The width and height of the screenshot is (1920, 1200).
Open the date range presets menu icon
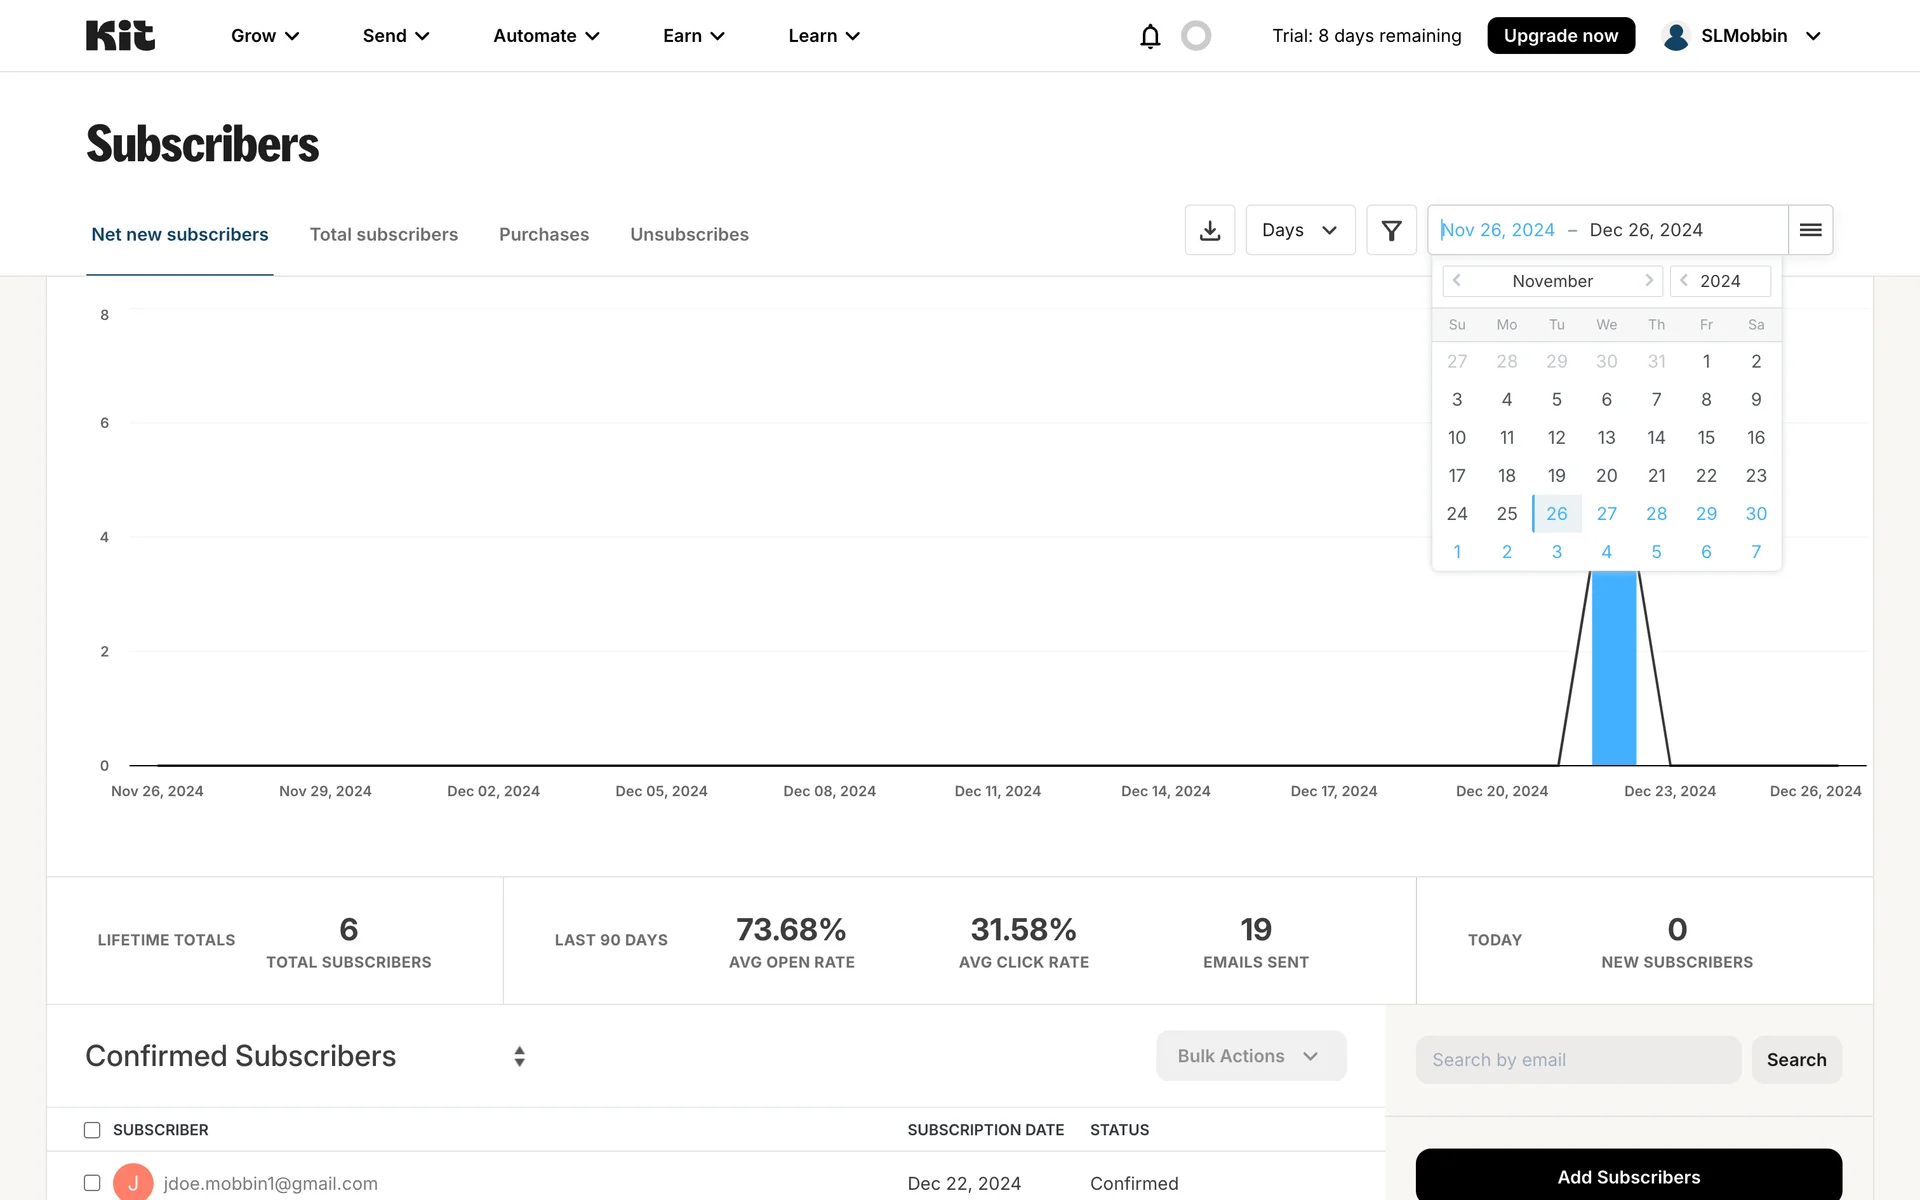[x=1810, y=230]
